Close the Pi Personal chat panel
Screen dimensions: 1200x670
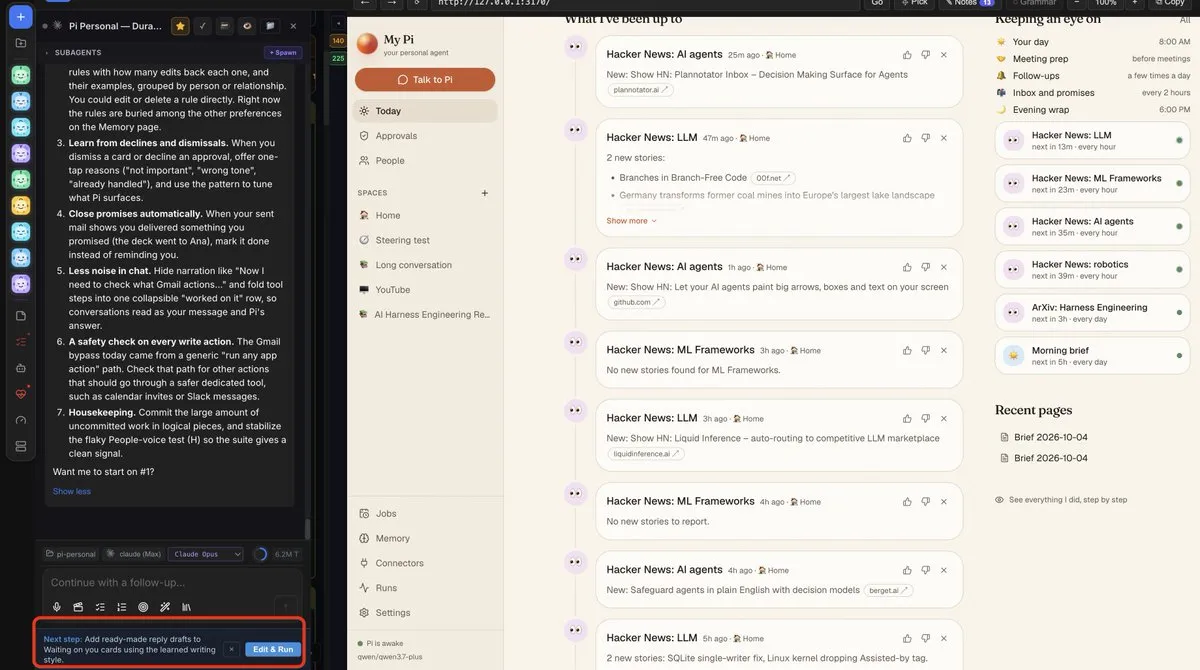292,26
